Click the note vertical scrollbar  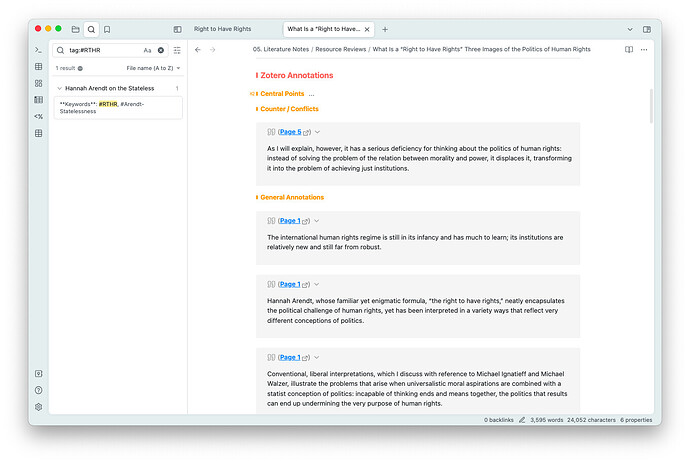coord(651,106)
